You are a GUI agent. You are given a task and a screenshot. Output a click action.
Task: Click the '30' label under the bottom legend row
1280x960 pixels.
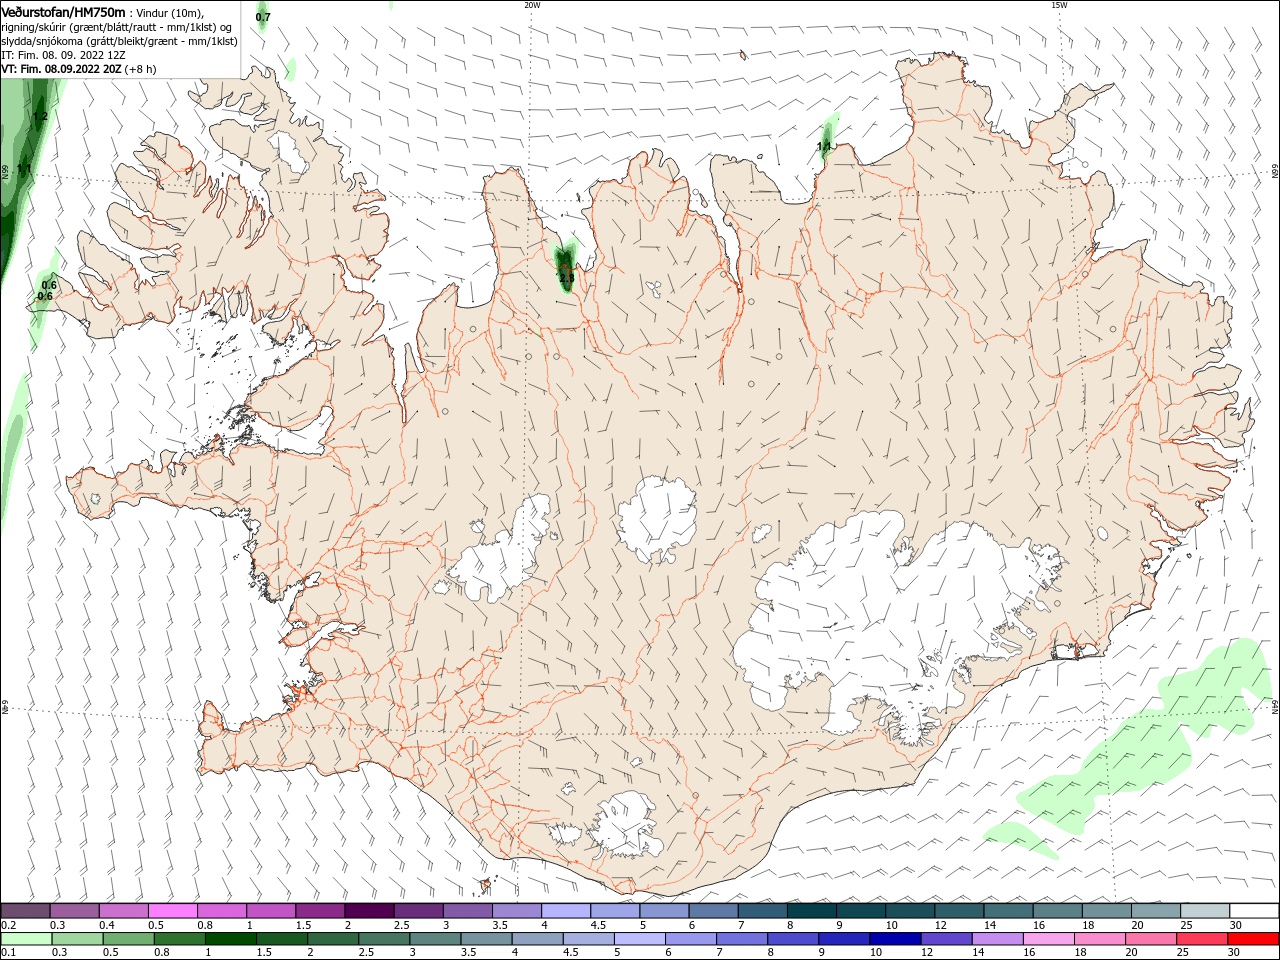1236,952
